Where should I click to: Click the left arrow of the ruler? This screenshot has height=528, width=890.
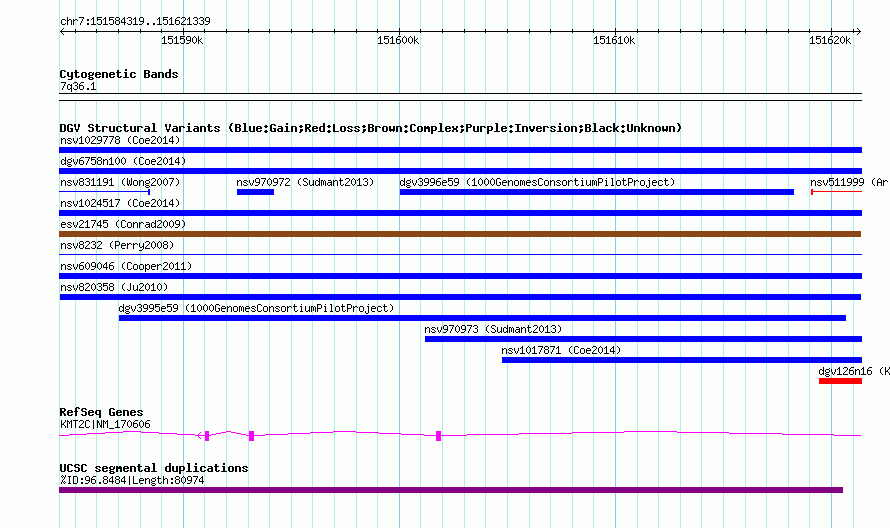tap(62, 32)
